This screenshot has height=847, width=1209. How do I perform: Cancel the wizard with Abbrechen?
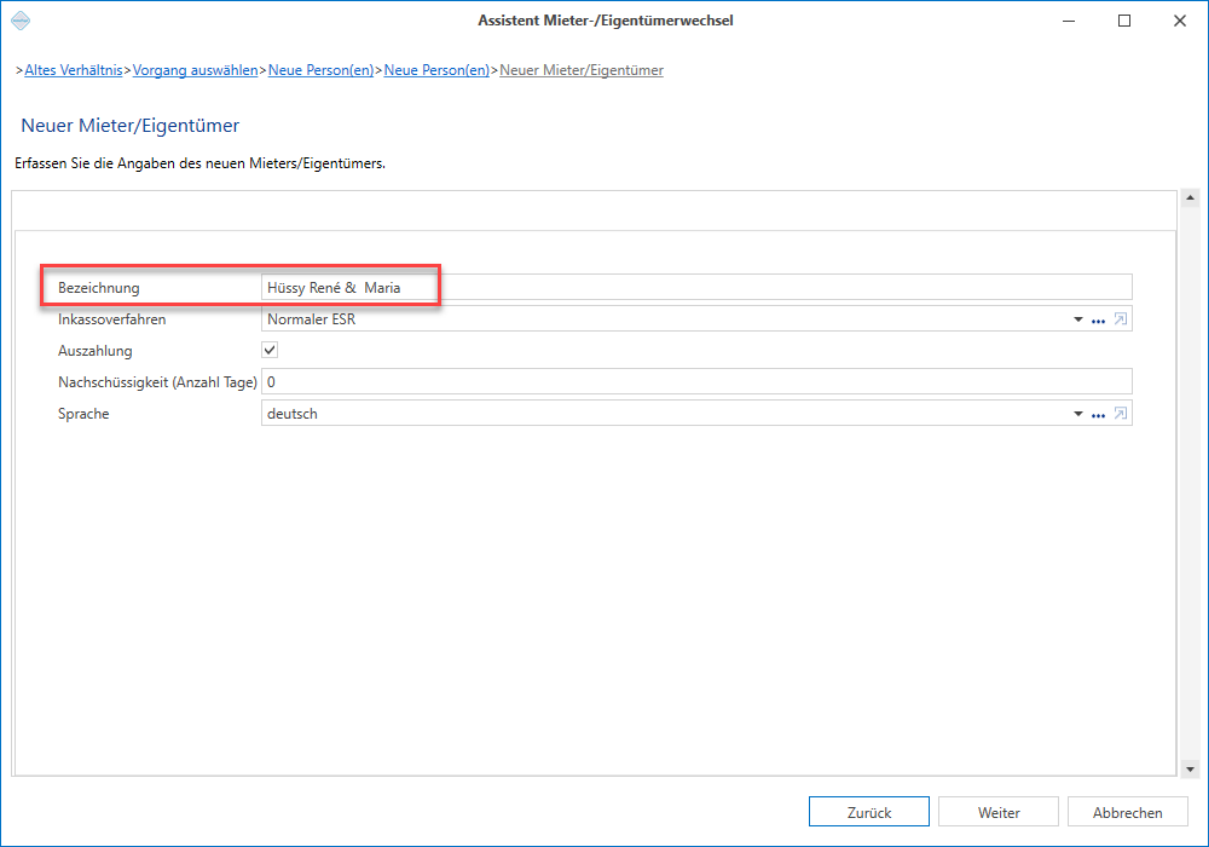click(1127, 813)
